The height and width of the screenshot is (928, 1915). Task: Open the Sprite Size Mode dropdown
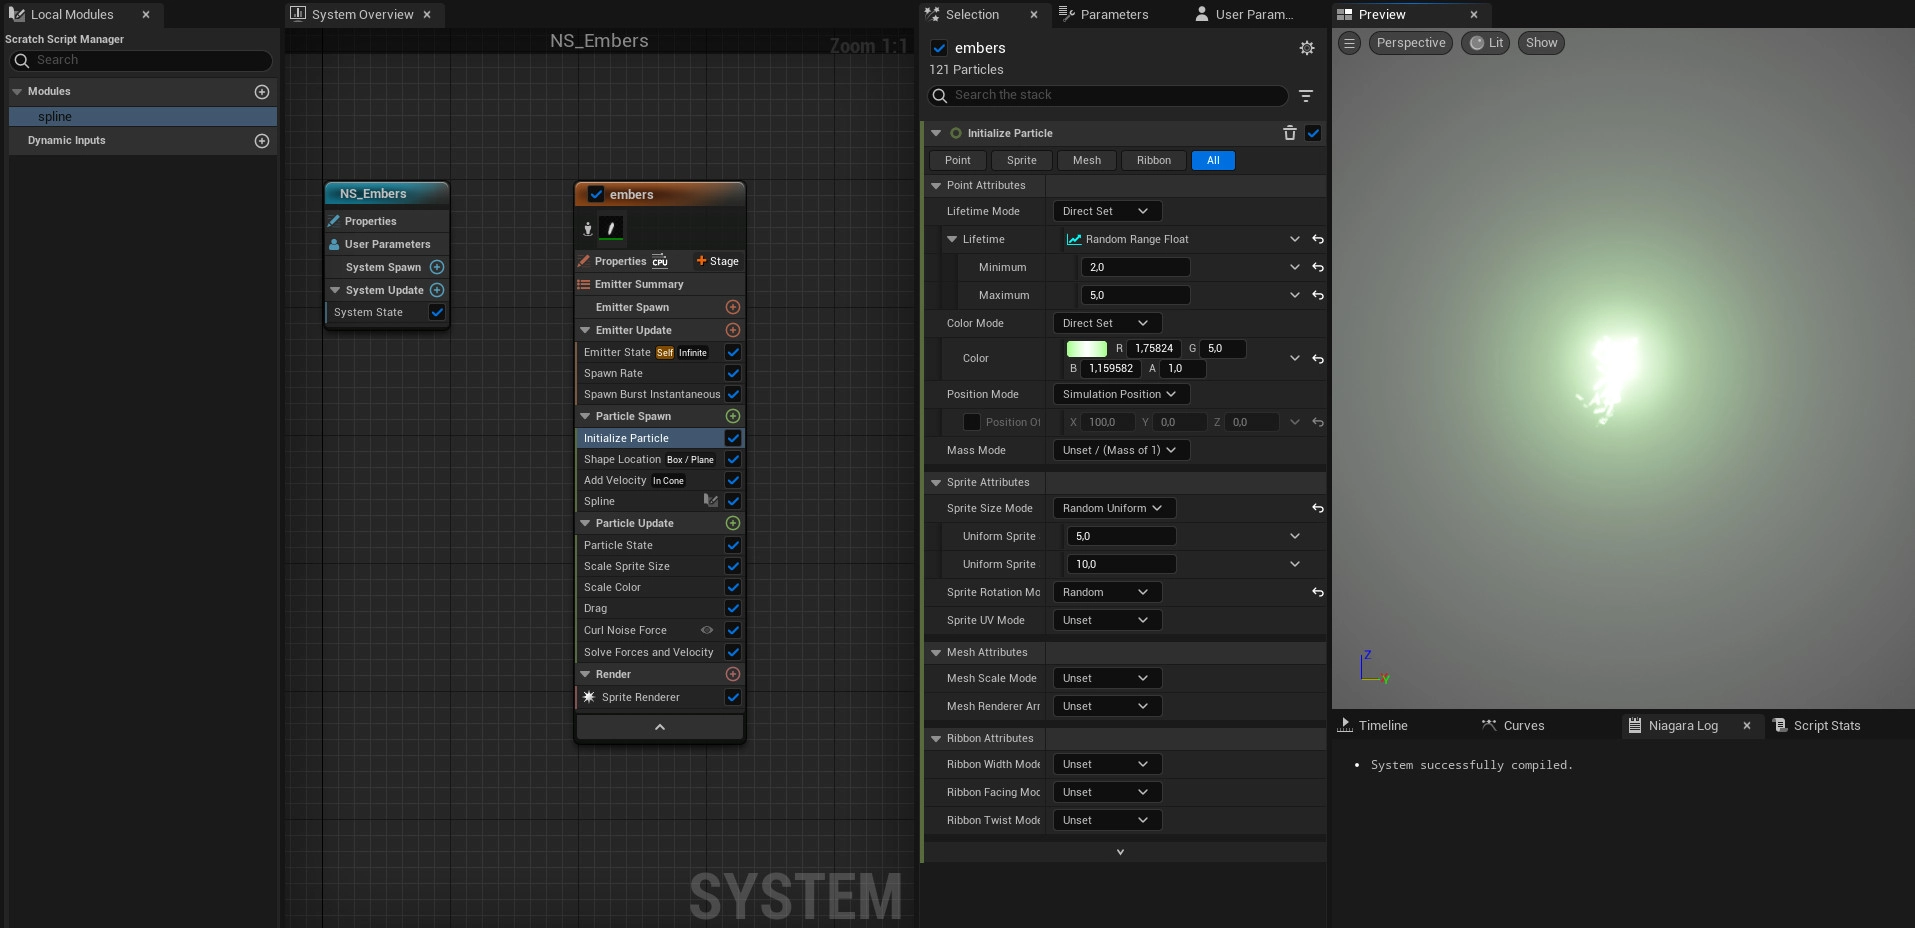click(1113, 508)
